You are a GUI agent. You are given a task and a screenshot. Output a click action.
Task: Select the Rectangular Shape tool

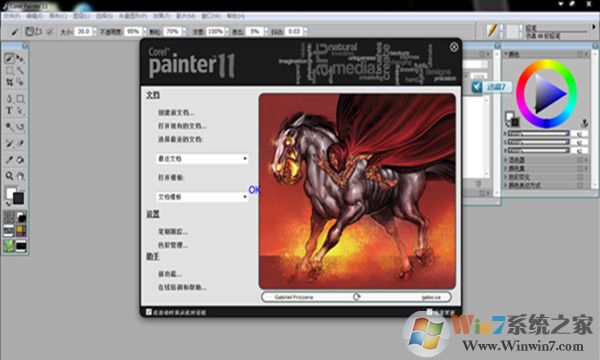click(x=20, y=99)
